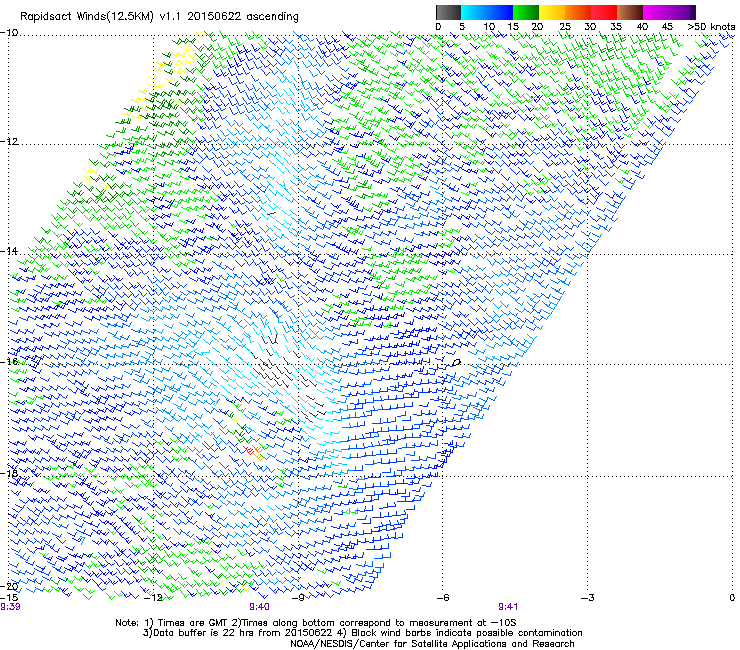This screenshot has width=740, height=650.
Task: Click the NOAA/NESDIS credit line
Action: pos(432,644)
